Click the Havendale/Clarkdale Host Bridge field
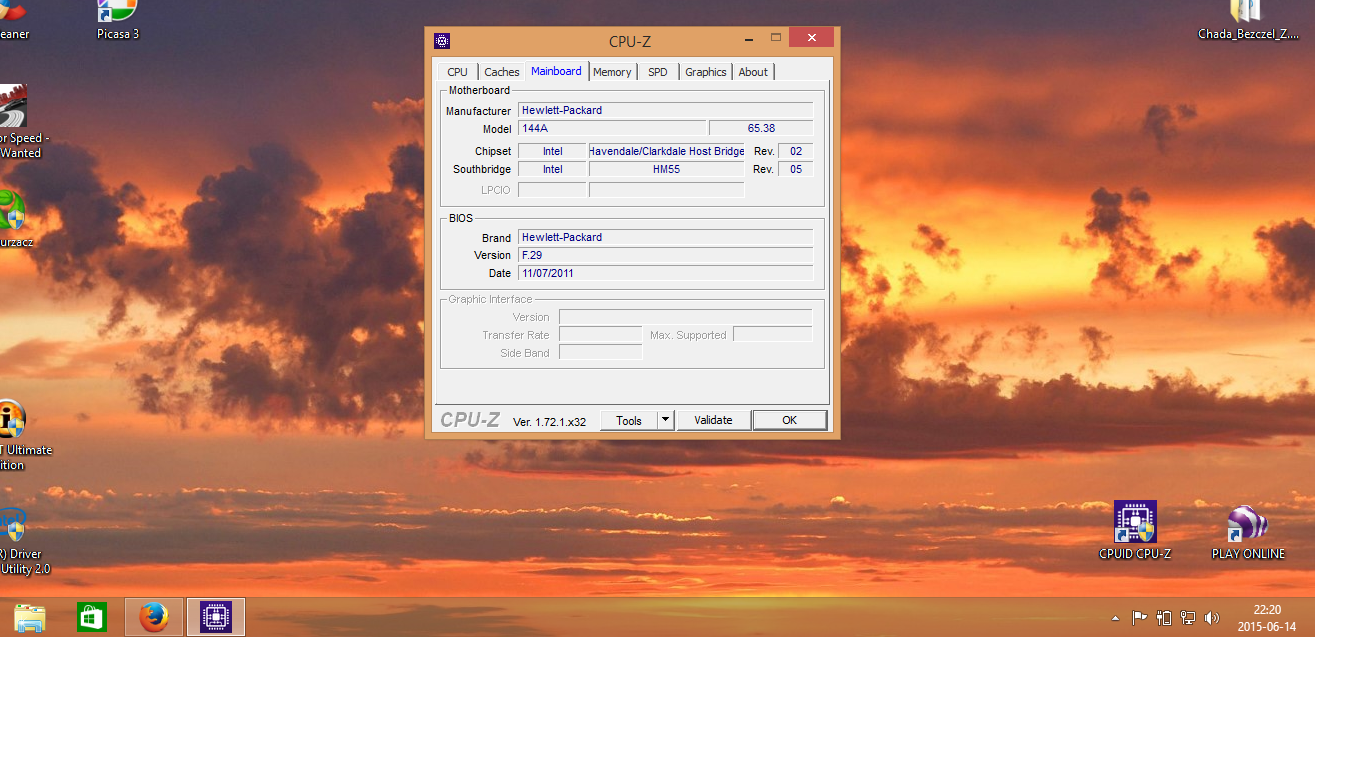 [667, 151]
